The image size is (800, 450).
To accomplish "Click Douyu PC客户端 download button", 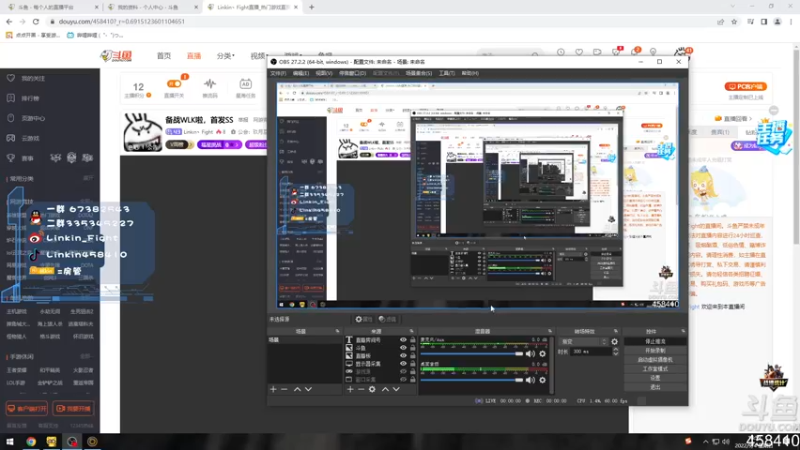I will [746, 87].
